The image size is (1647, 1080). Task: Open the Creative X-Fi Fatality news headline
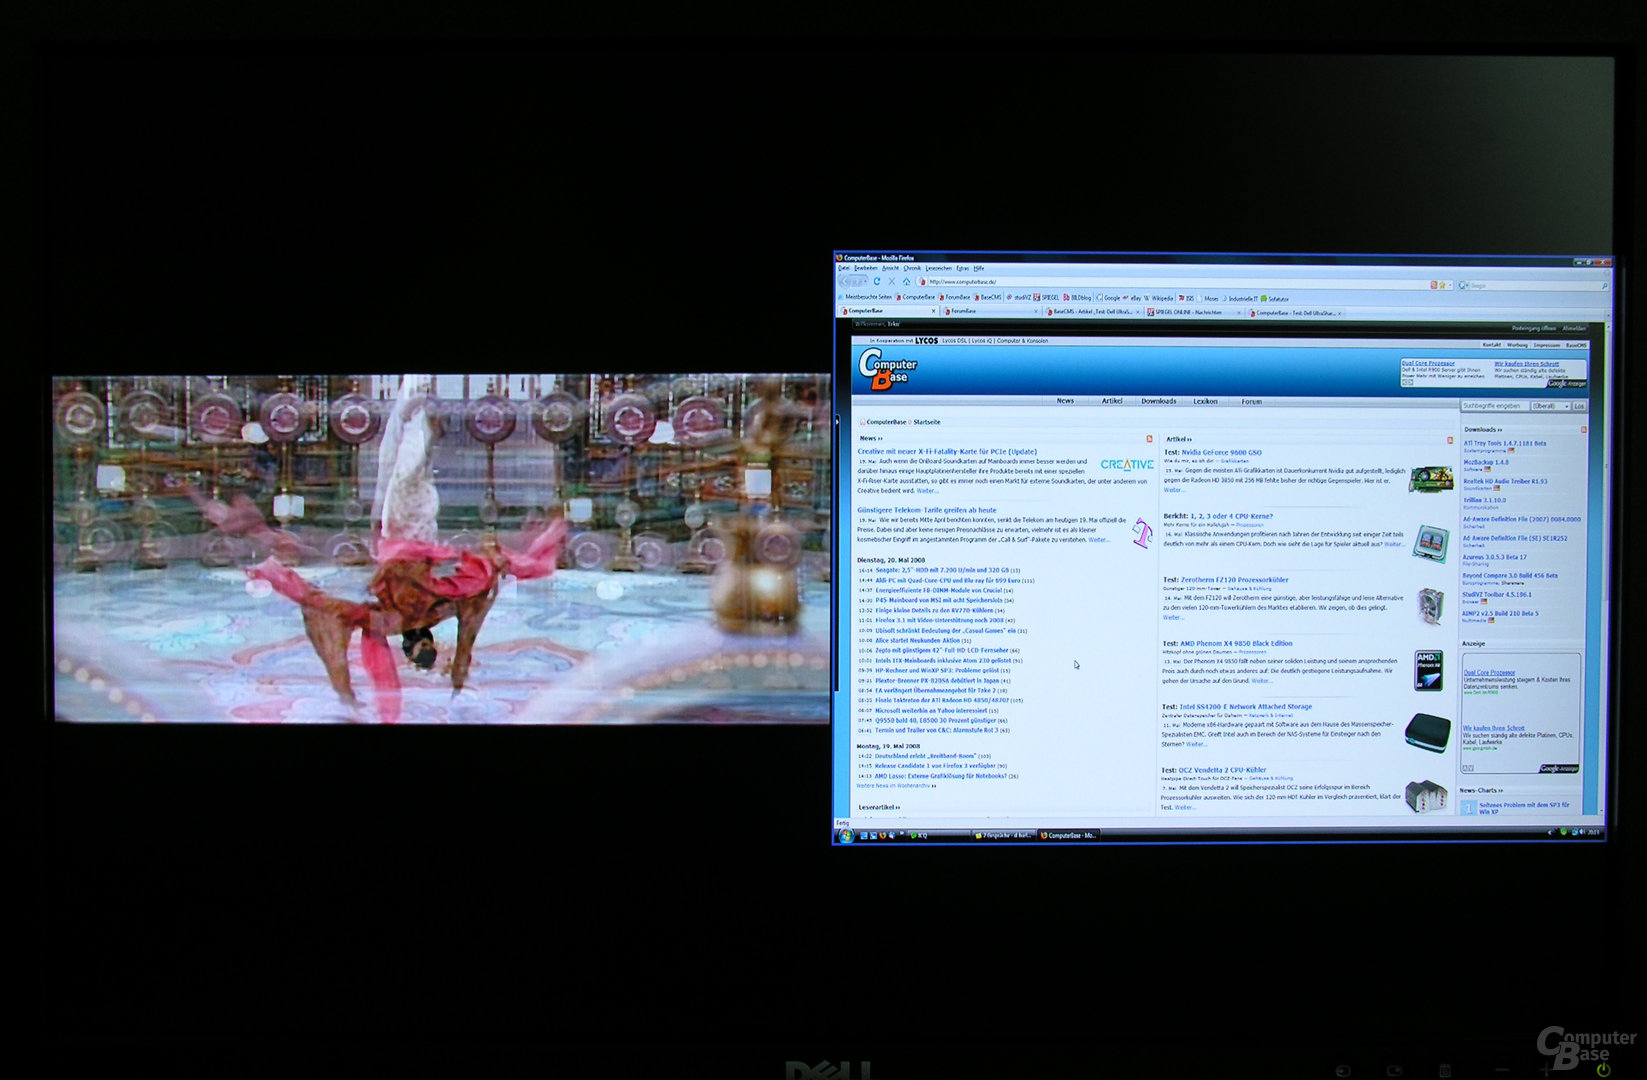[x=947, y=452]
